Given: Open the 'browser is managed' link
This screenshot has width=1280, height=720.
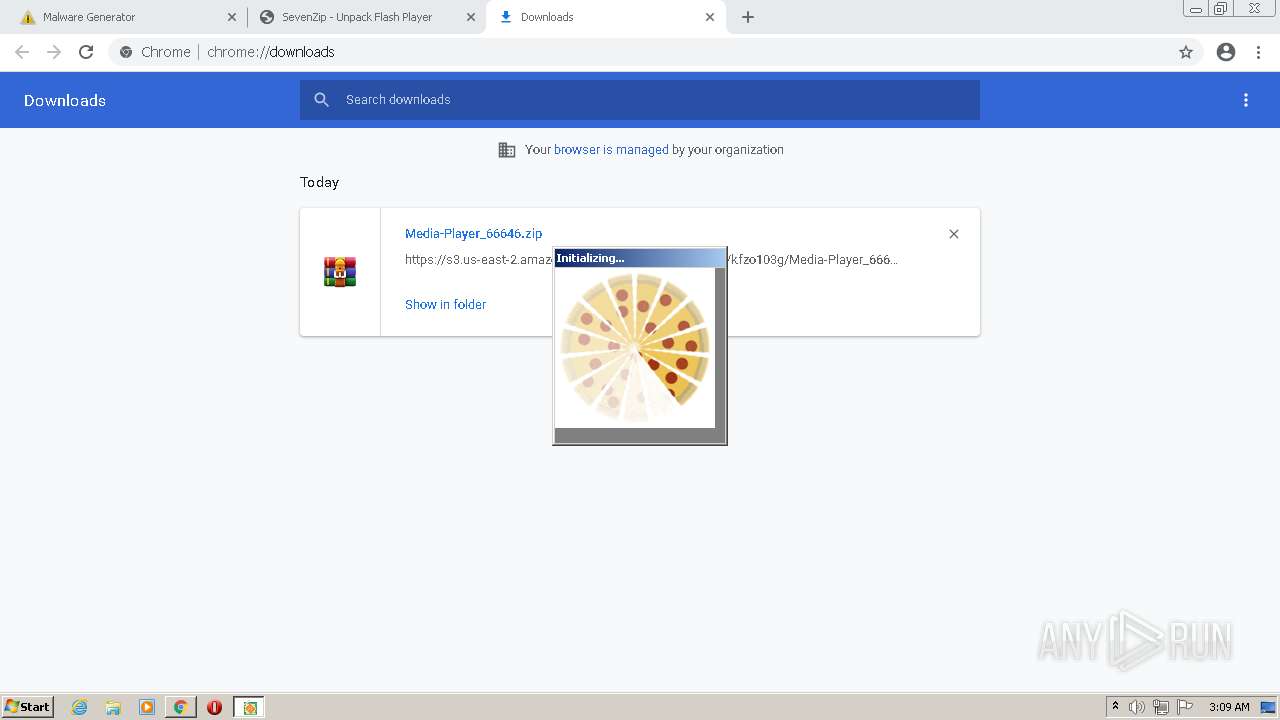Looking at the screenshot, I should coord(611,150).
